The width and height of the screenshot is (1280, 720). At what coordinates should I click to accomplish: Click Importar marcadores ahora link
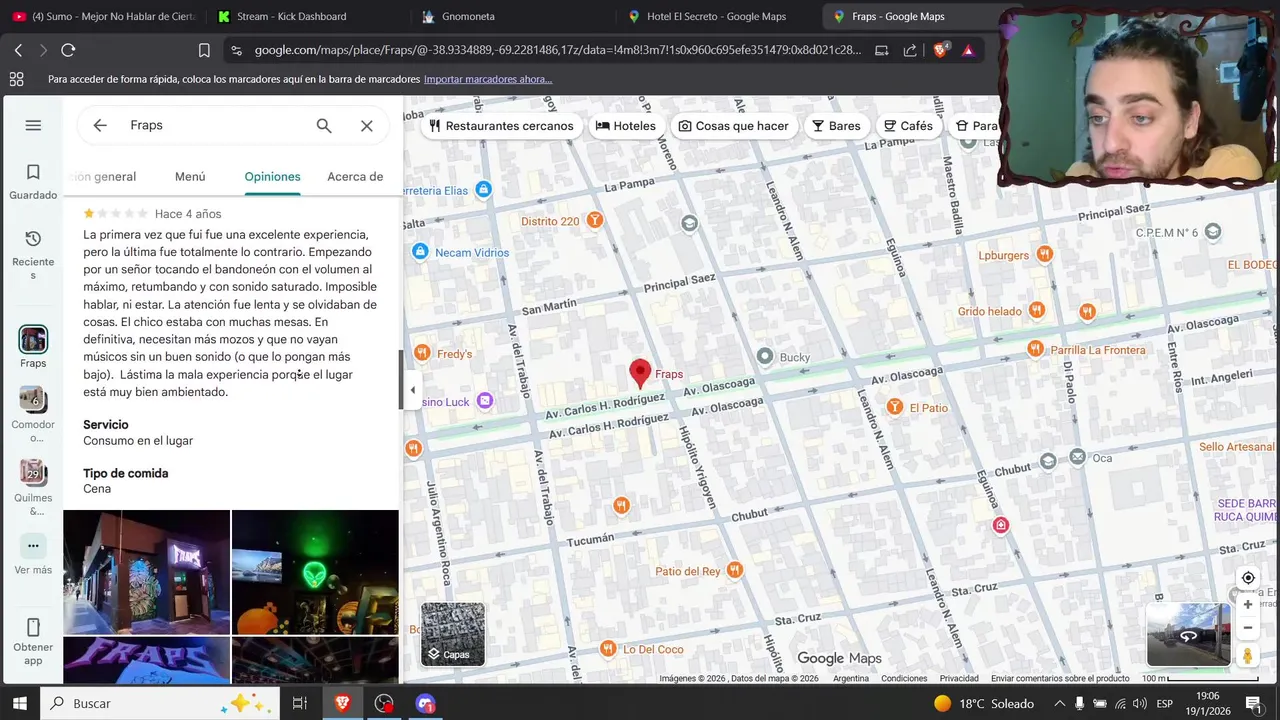[488, 79]
